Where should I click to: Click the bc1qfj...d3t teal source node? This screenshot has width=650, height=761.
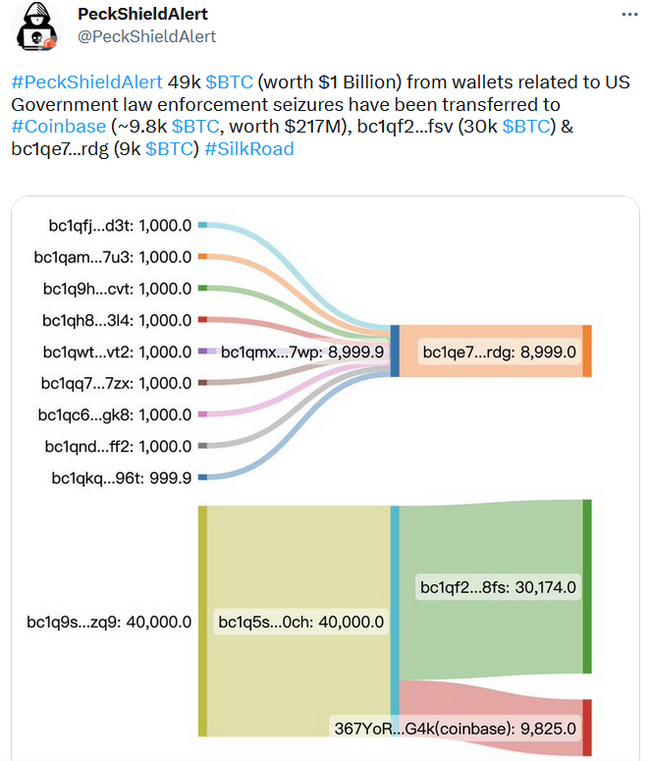pyautogui.click(x=203, y=225)
